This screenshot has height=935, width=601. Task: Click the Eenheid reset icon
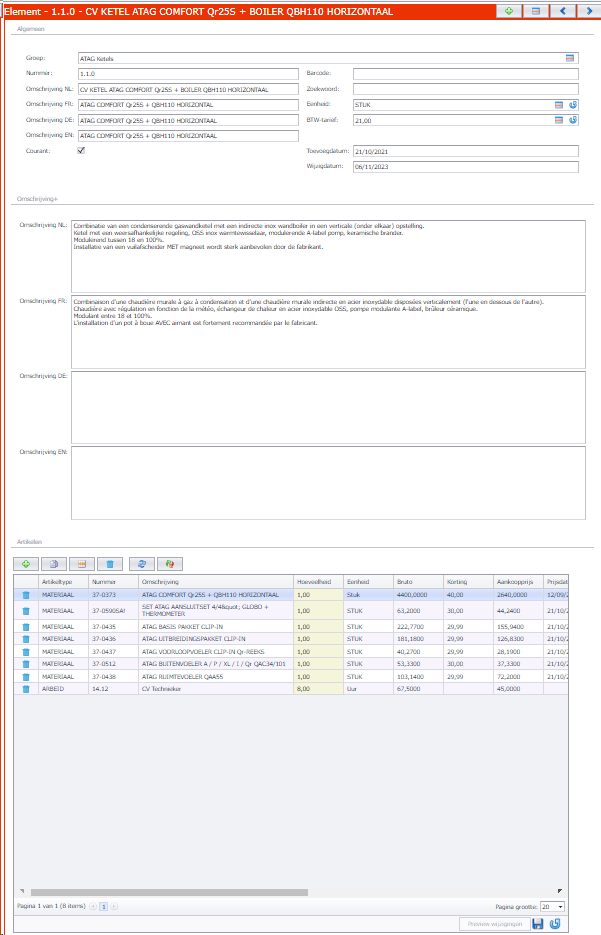pyautogui.click(x=572, y=104)
